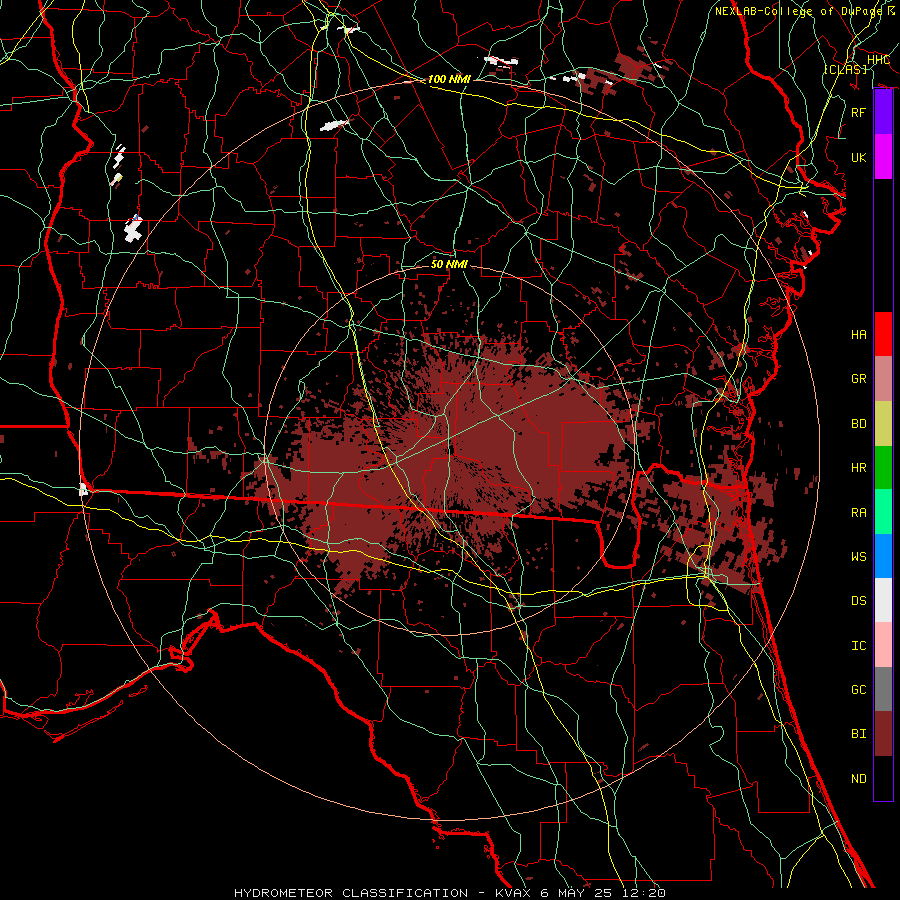Click the DS white legend swatch
The image size is (900, 900).
click(883, 600)
